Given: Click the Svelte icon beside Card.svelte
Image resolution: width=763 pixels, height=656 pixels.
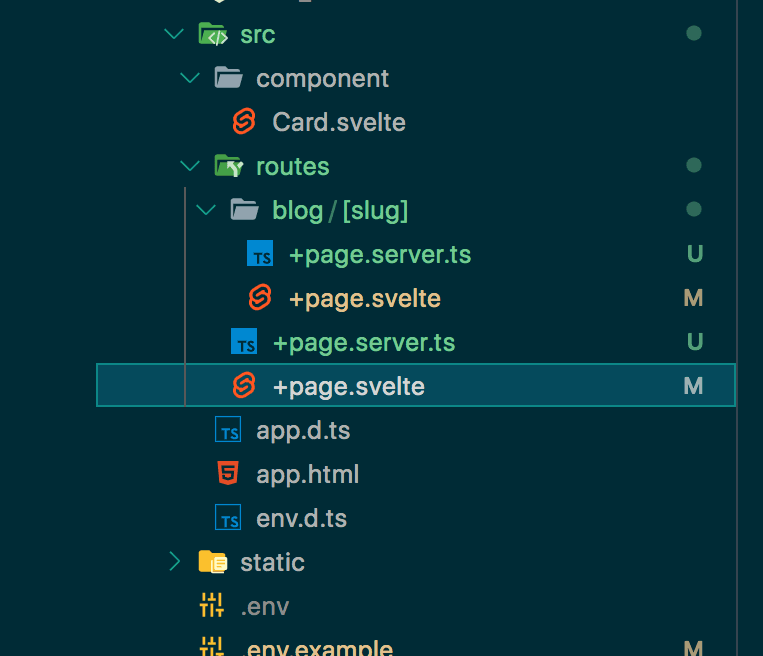Looking at the screenshot, I should [x=244, y=122].
